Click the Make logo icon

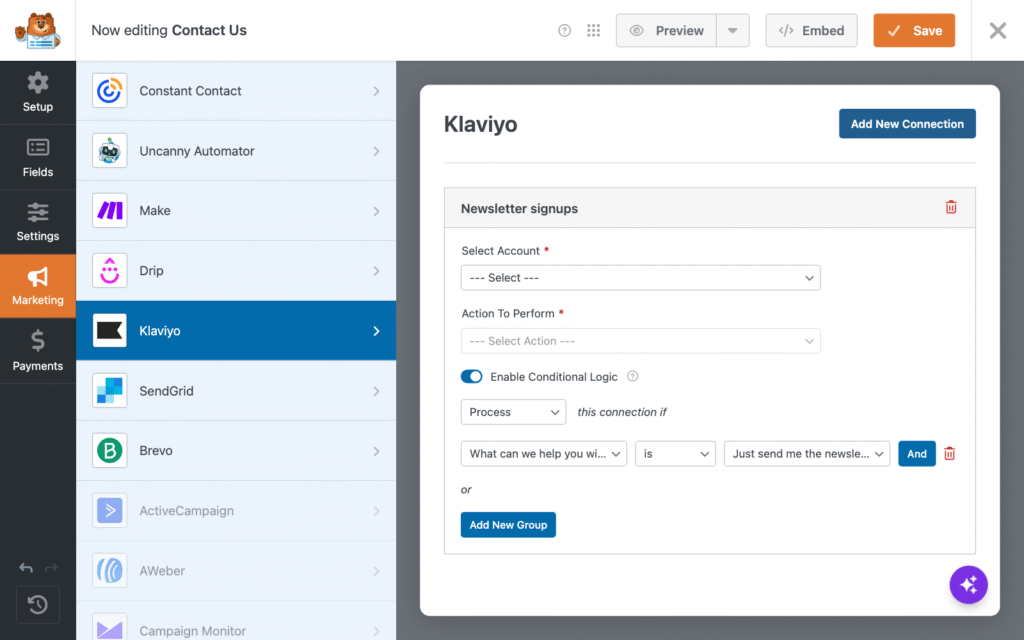coord(110,211)
